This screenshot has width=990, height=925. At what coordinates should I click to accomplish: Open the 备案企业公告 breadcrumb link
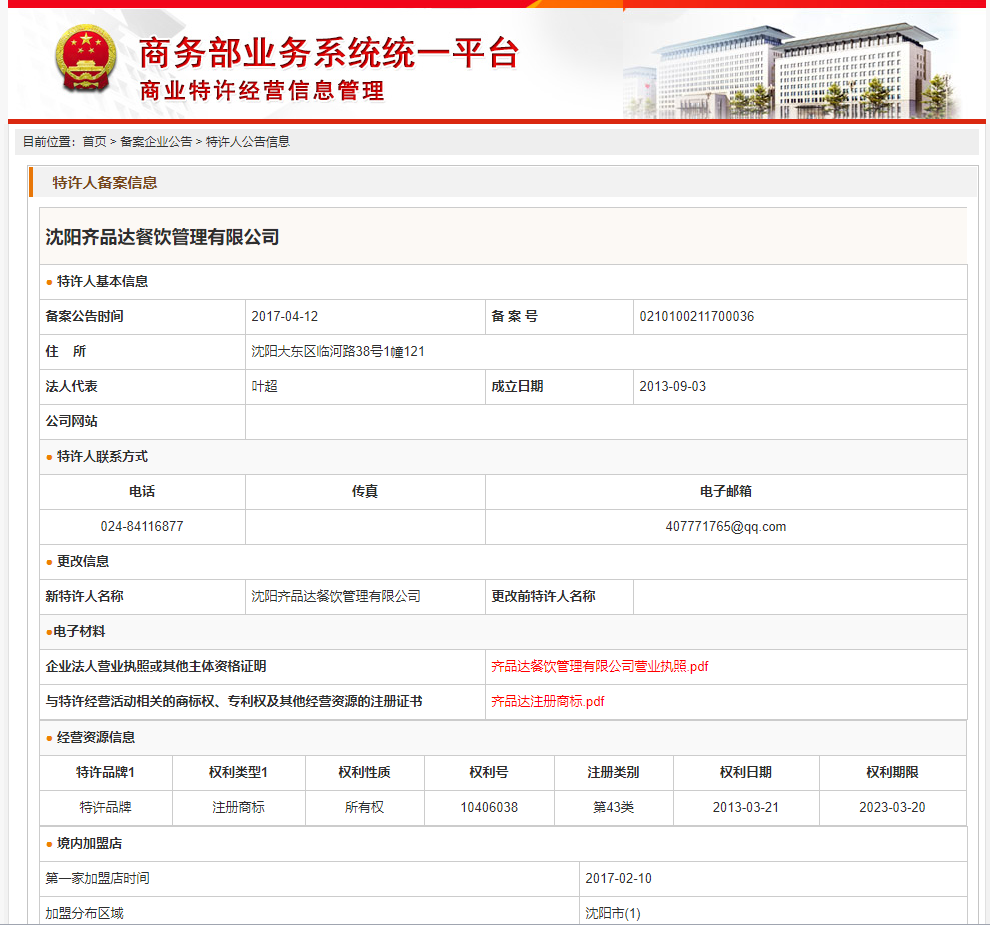[156, 141]
